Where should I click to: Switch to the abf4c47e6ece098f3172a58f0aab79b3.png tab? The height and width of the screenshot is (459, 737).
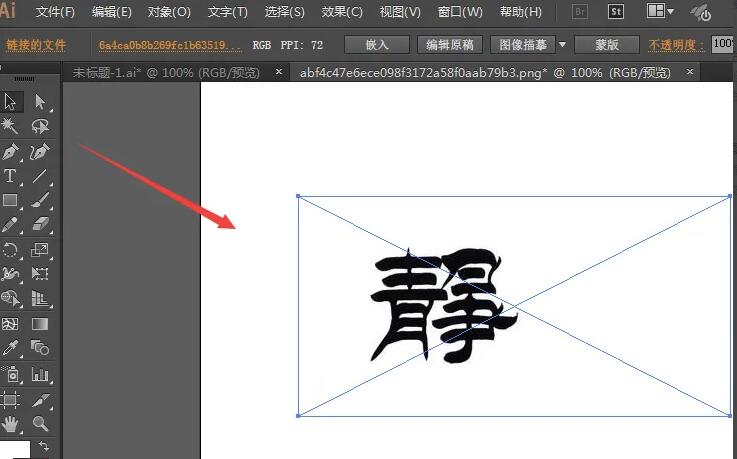tap(485, 73)
